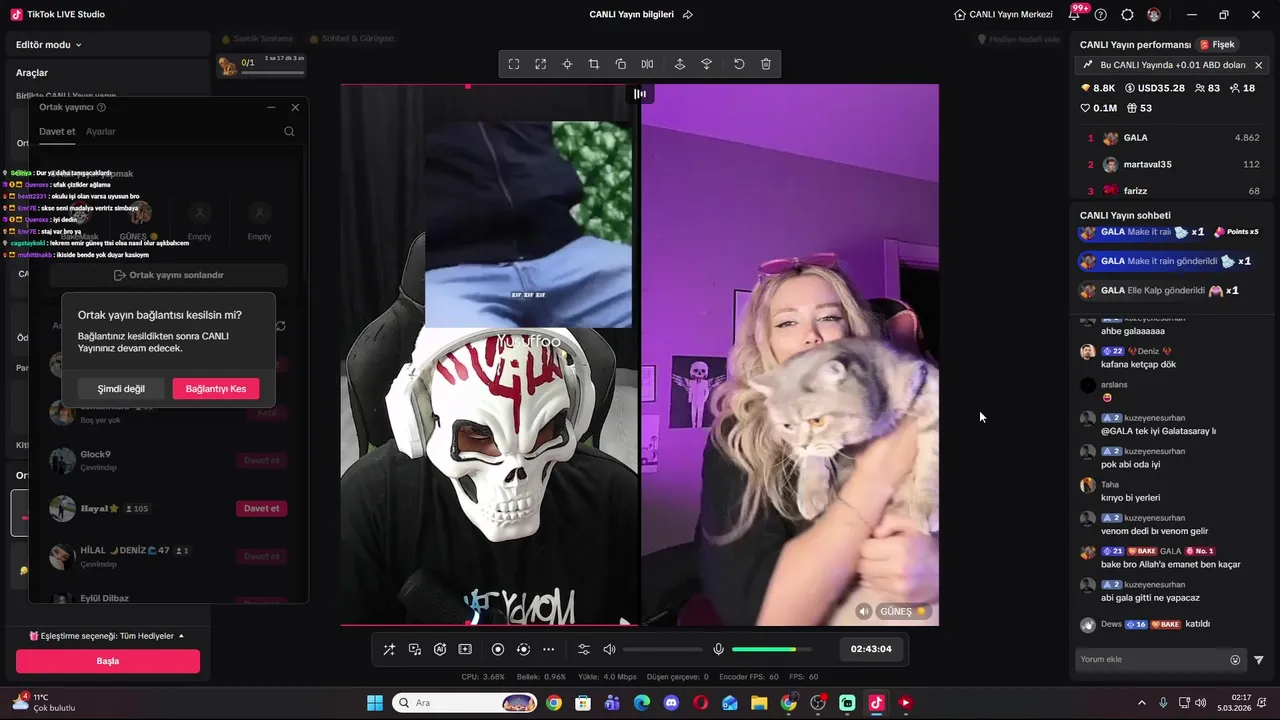Open the three-dot more options menu

pyautogui.click(x=548, y=649)
